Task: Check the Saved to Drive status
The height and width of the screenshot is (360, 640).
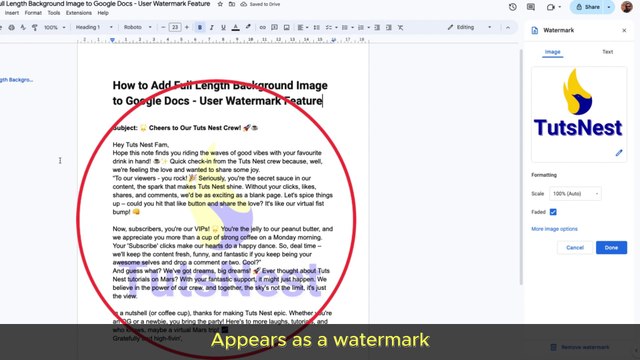Action: 260,4
